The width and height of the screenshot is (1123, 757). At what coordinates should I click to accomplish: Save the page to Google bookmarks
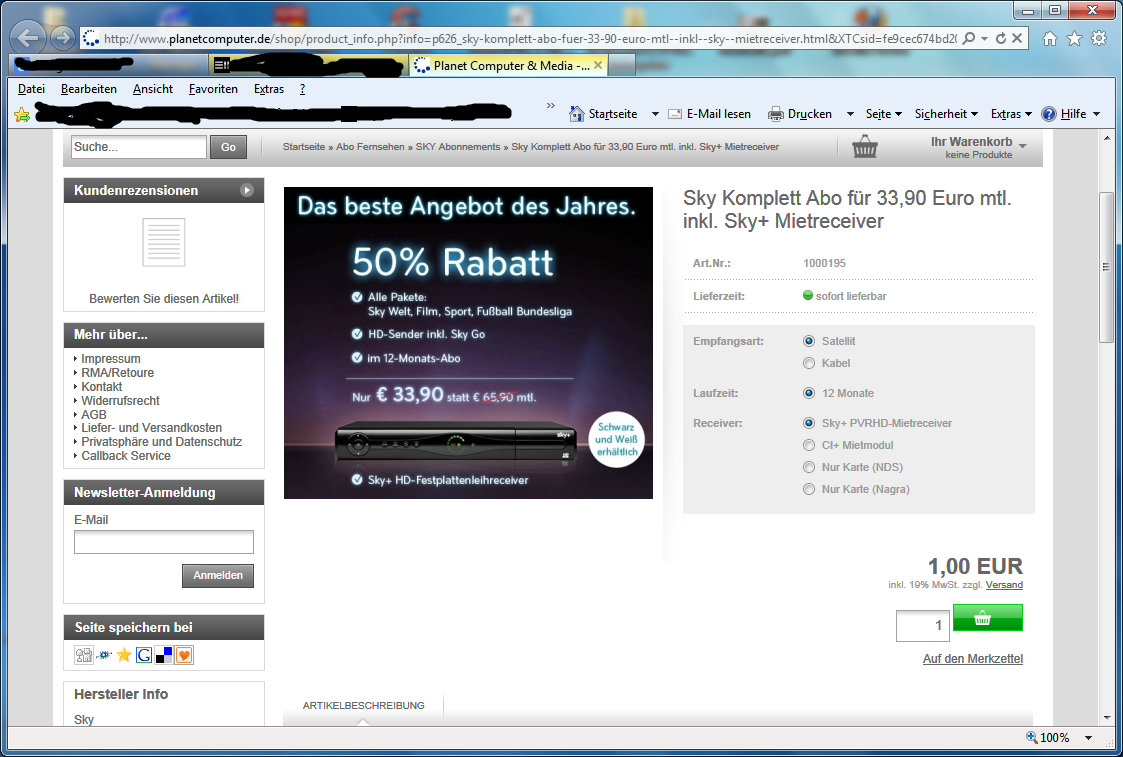point(144,655)
